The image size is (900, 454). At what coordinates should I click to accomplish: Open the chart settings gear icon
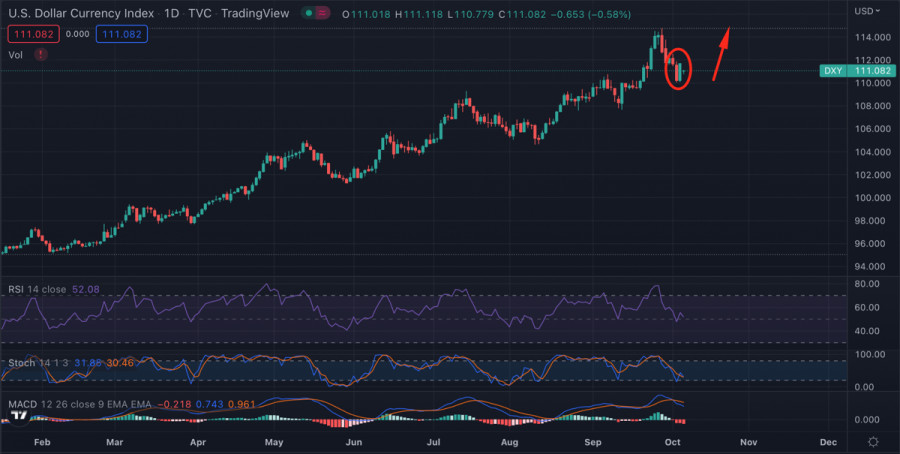[873, 441]
